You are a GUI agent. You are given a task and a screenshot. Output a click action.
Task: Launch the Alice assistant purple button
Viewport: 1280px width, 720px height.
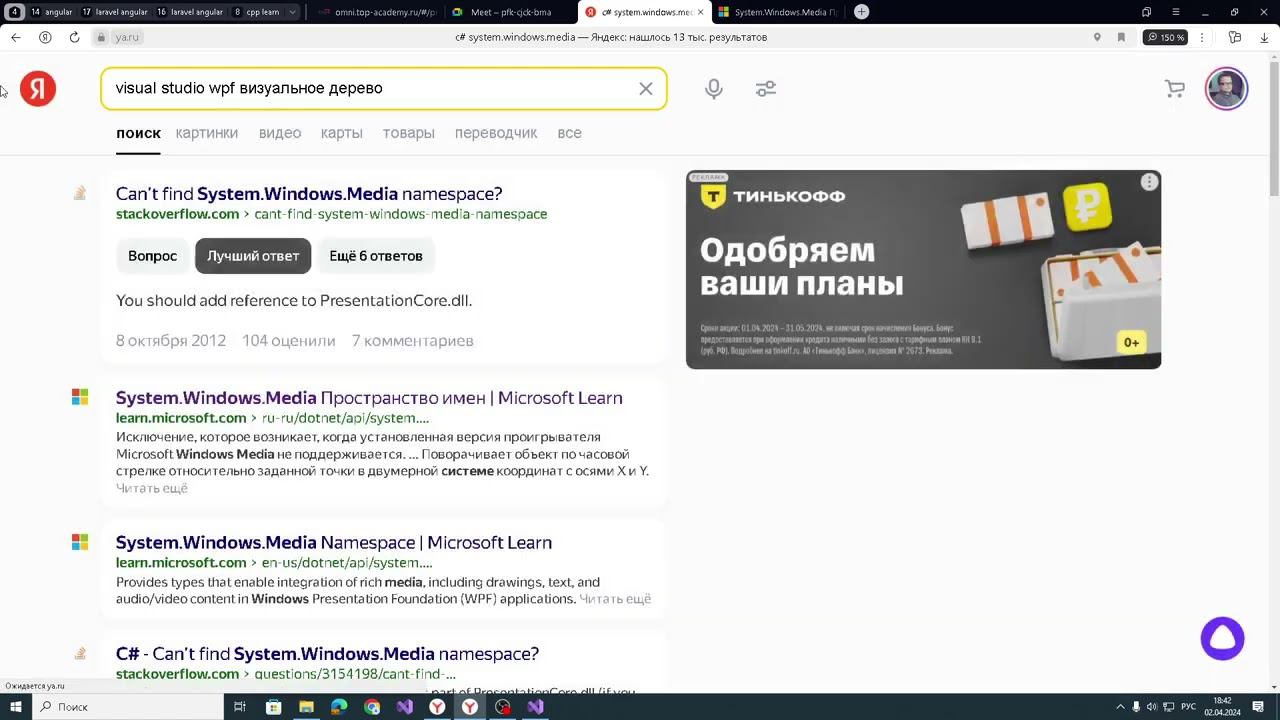pyautogui.click(x=1222, y=639)
